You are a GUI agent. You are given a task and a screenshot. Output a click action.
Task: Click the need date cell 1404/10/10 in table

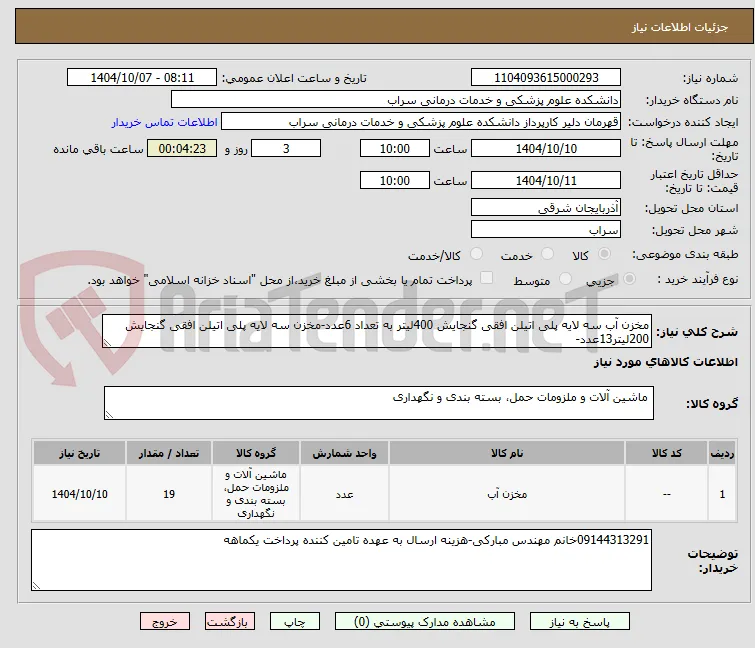(79, 494)
